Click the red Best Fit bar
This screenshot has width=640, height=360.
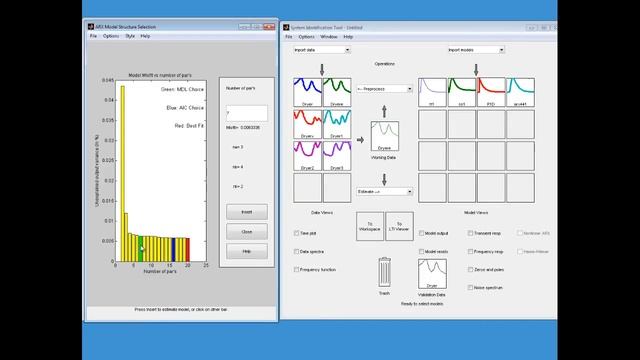click(x=188, y=250)
